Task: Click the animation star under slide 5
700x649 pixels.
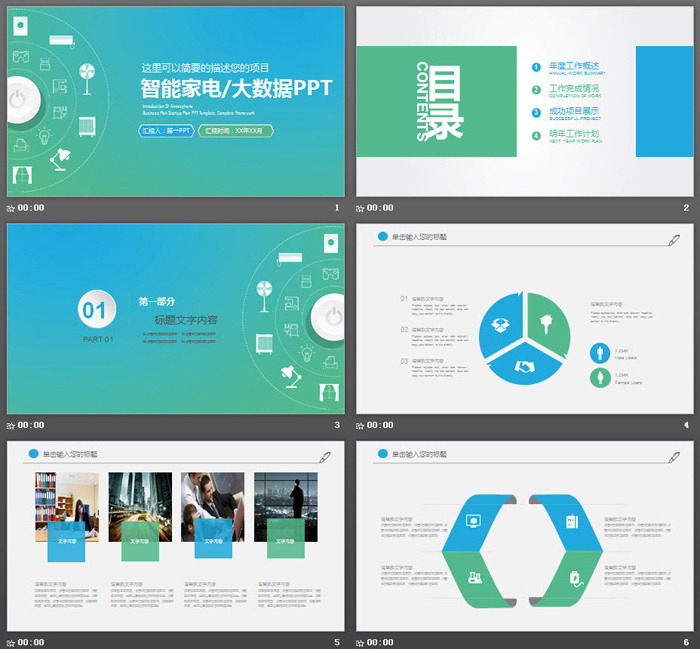Action: click(11, 643)
